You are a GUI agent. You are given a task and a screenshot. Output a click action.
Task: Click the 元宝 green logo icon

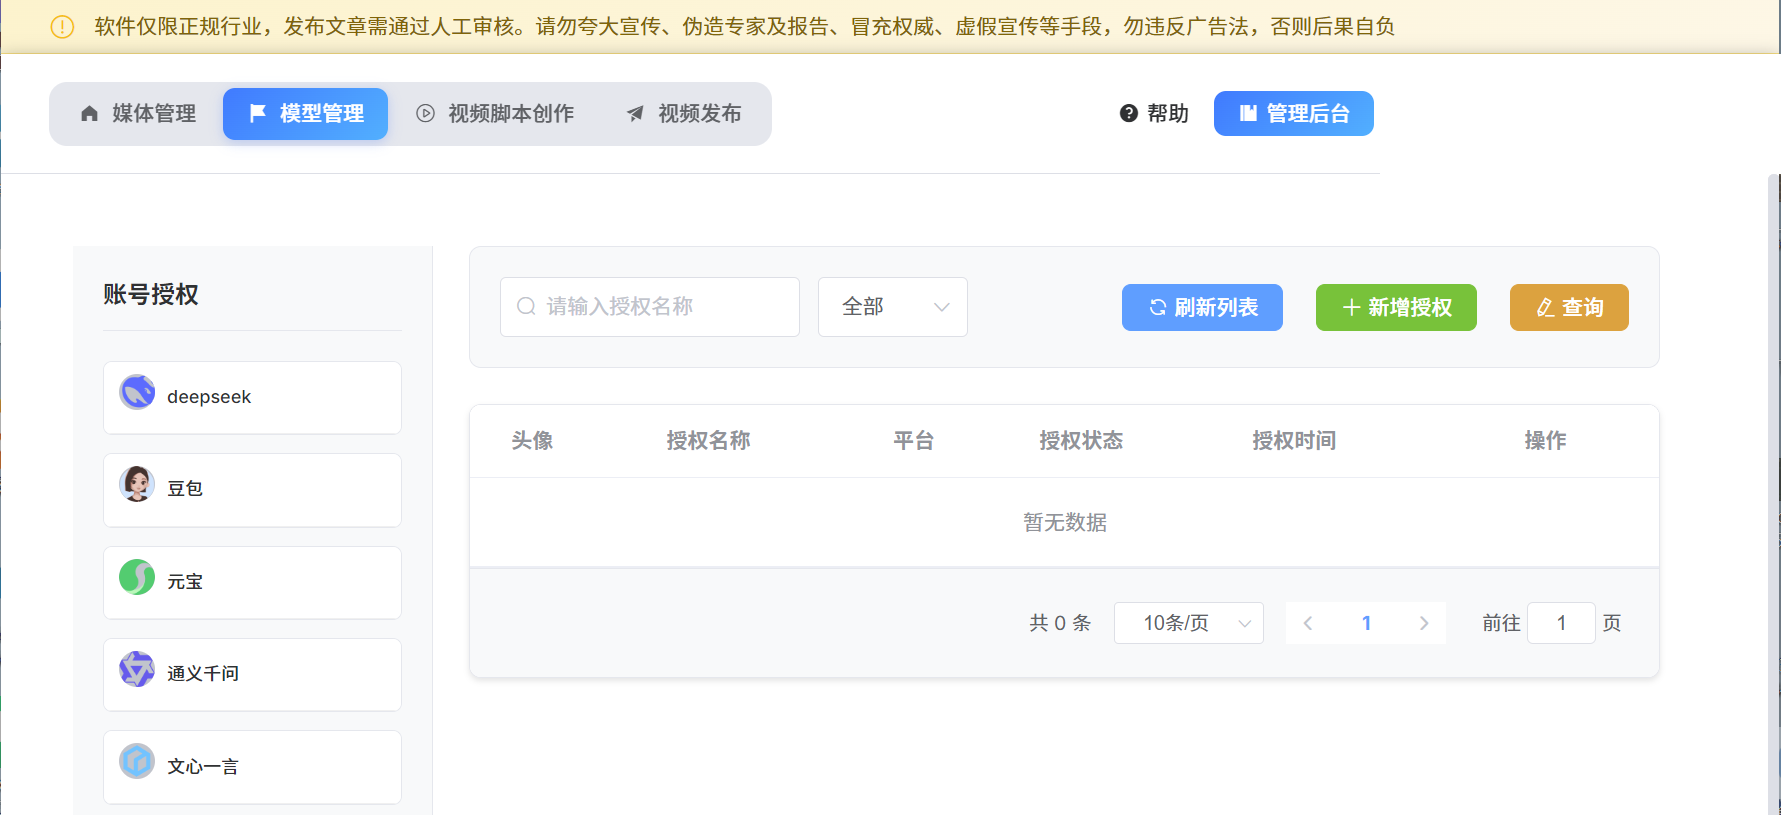point(137,577)
